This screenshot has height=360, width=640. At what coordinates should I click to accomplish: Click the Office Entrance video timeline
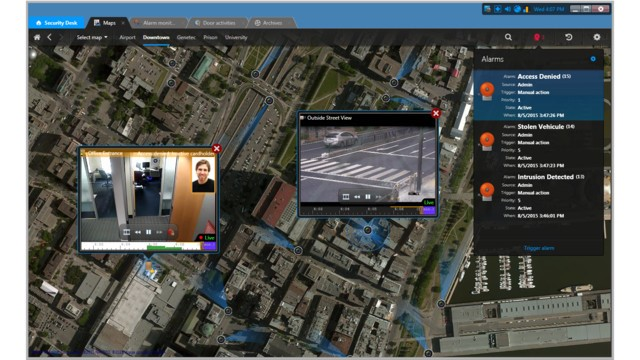click(x=148, y=246)
